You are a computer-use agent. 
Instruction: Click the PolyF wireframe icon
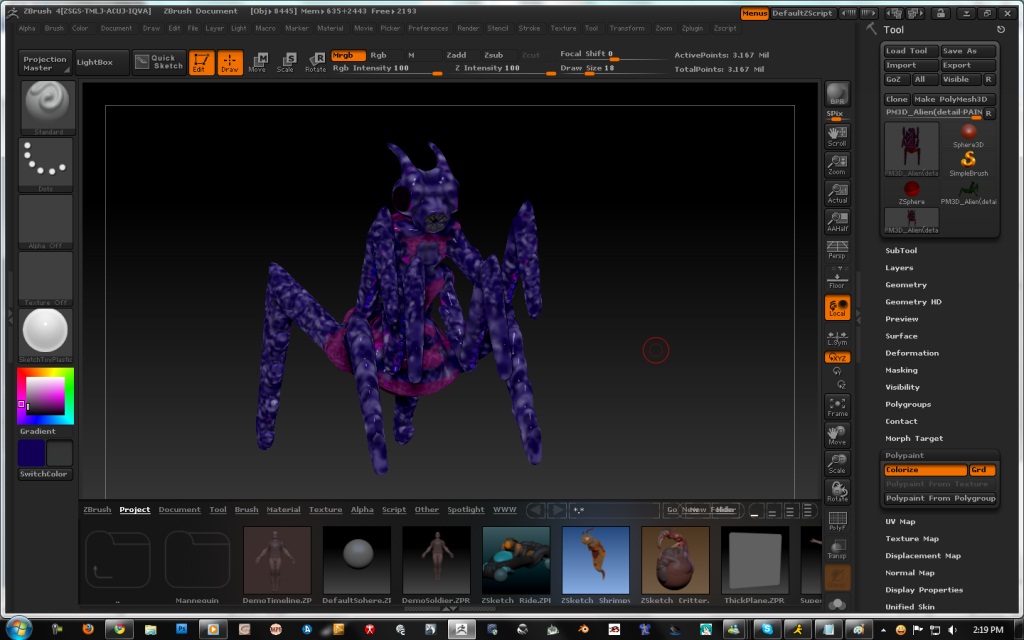[x=837, y=520]
